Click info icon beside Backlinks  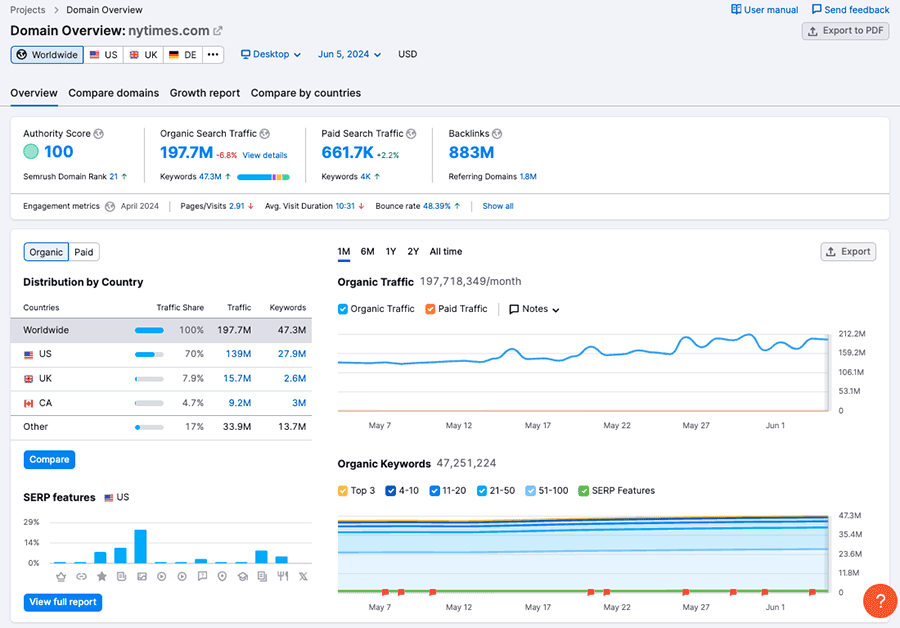coord(497,134)
